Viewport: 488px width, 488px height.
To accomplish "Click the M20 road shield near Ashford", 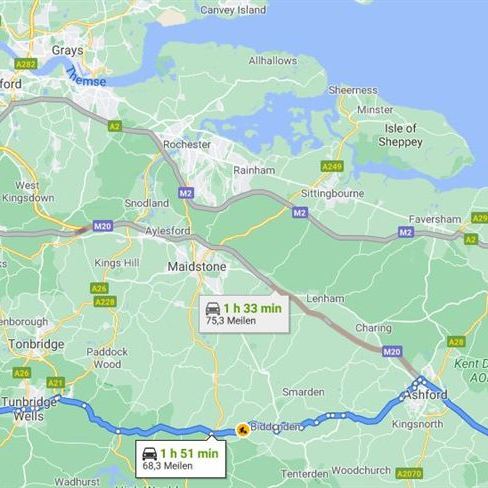I will coord(392,351).
